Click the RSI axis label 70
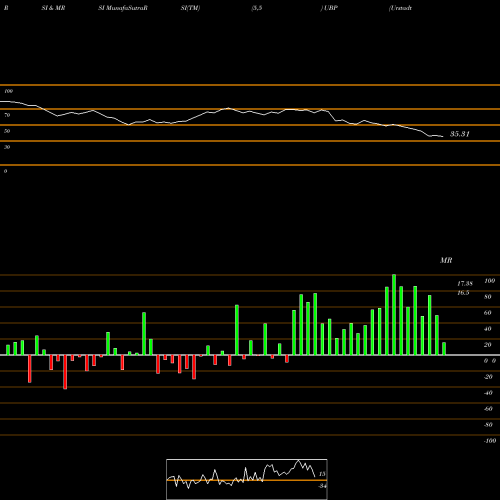 pyautogui.click(x=7, y=115)
